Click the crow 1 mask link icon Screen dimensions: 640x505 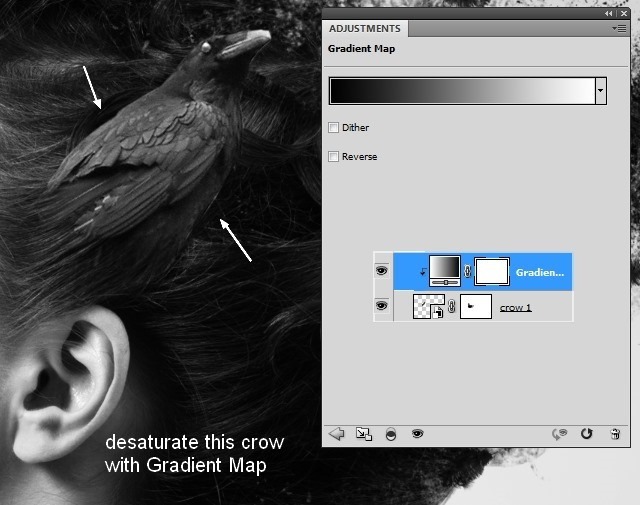[451, 306]
